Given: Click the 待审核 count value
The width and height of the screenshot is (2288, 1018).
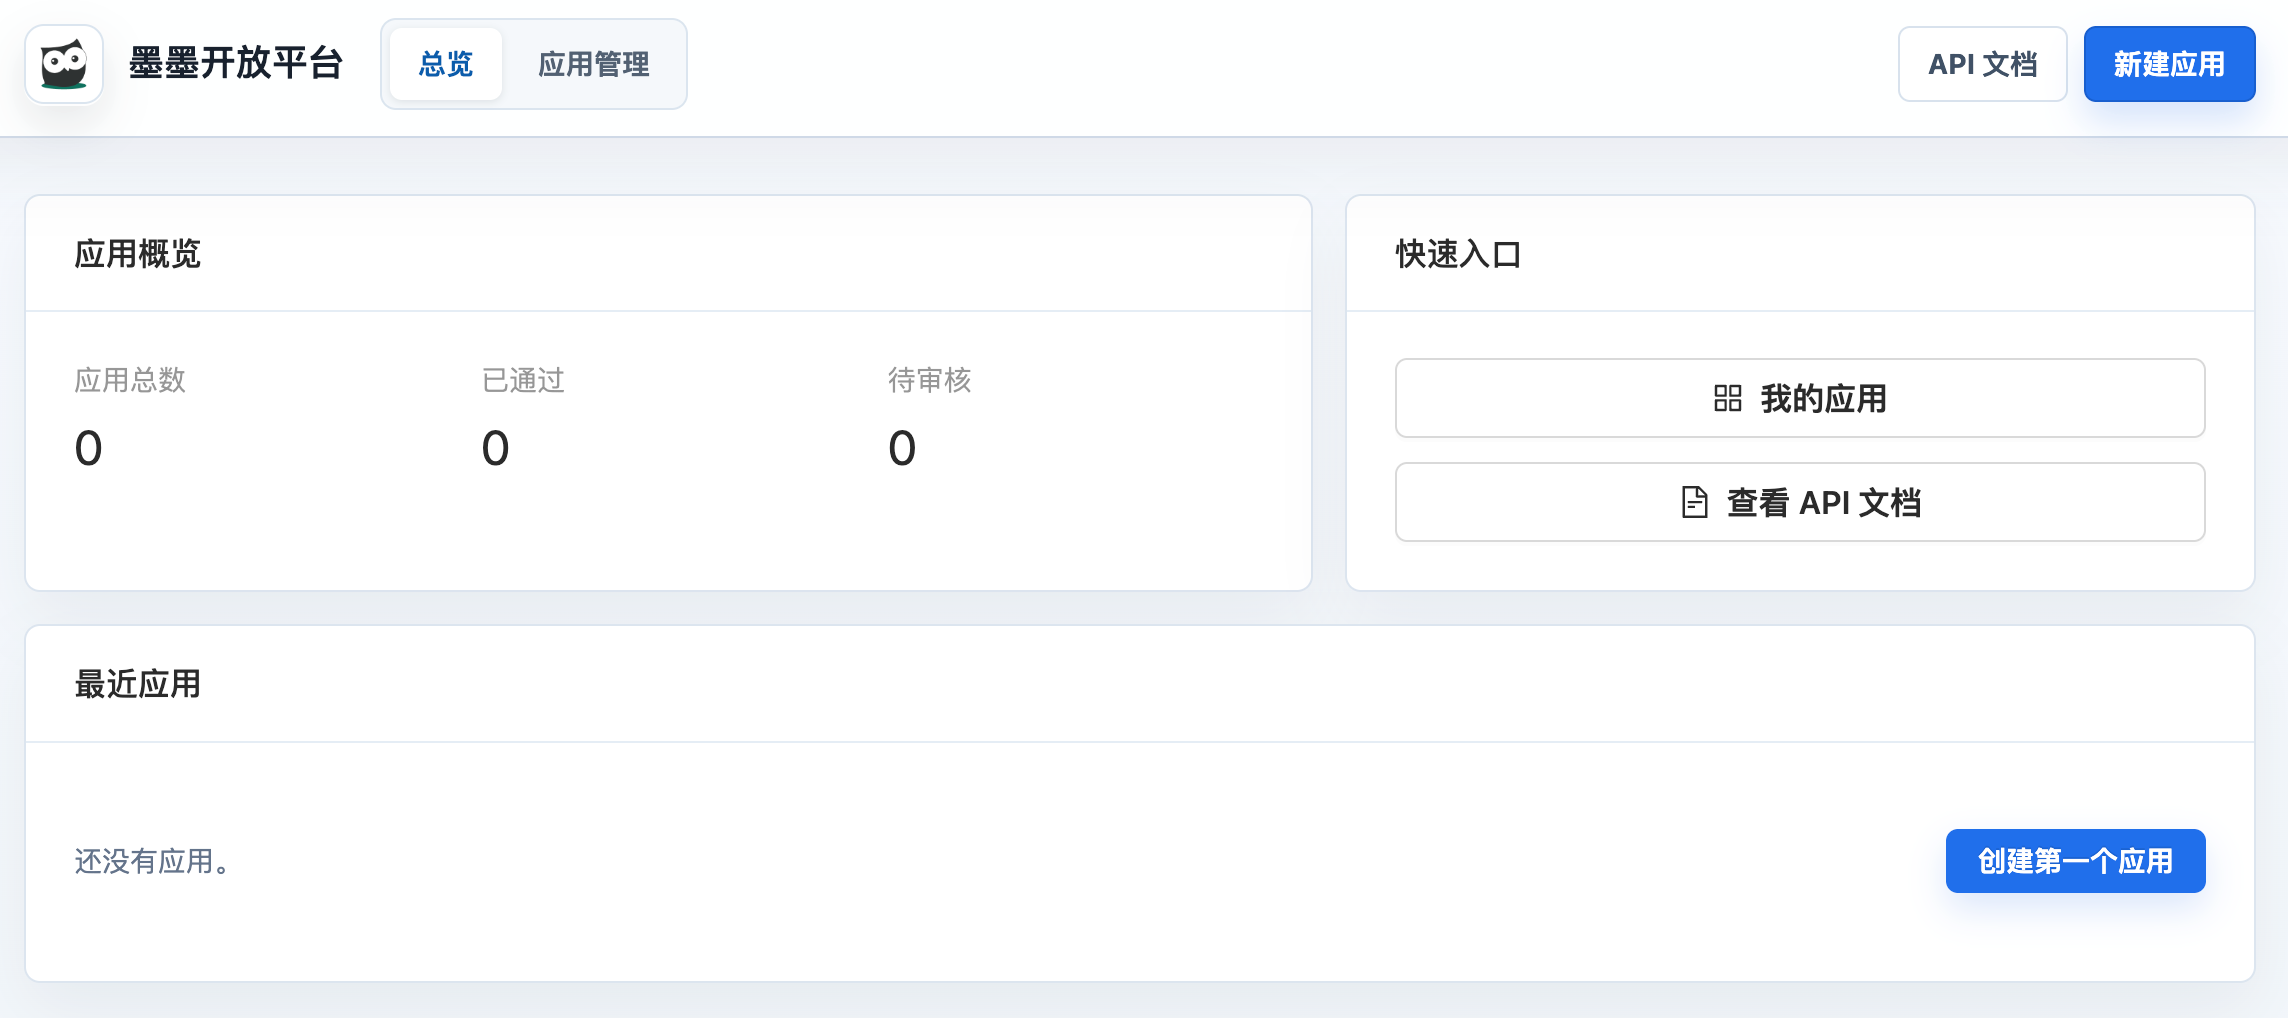Looking at the screenshot, I should (x=902, y=447).
